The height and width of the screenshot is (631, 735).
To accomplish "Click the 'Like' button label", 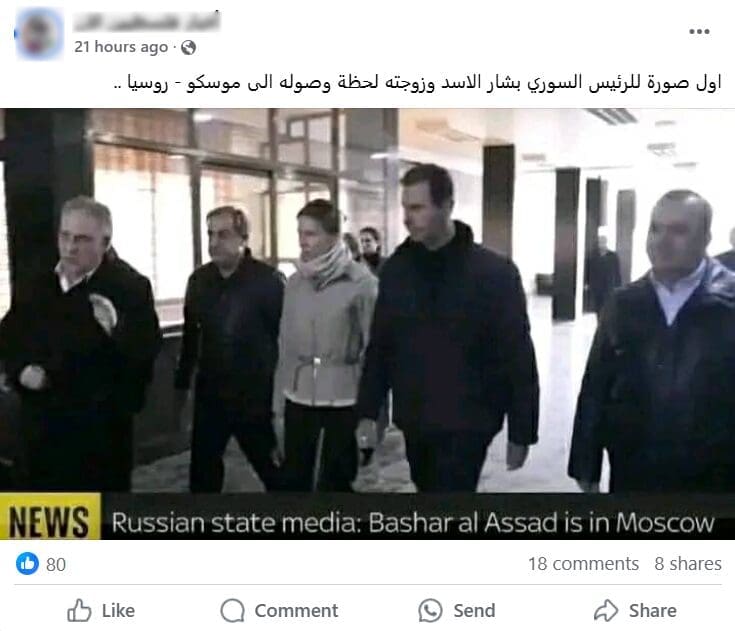I will pyautogui.click(x=118, y=611).
